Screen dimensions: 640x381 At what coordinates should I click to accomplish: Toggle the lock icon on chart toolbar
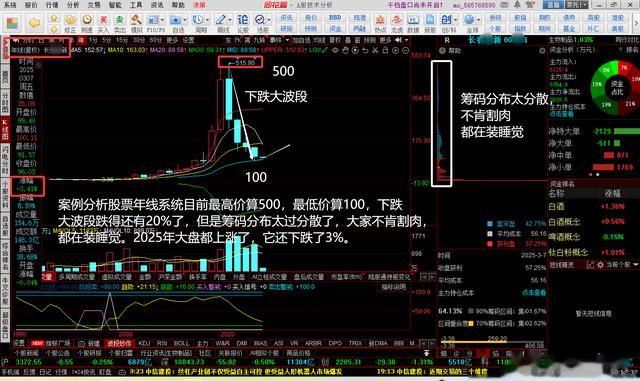(385, 50)
